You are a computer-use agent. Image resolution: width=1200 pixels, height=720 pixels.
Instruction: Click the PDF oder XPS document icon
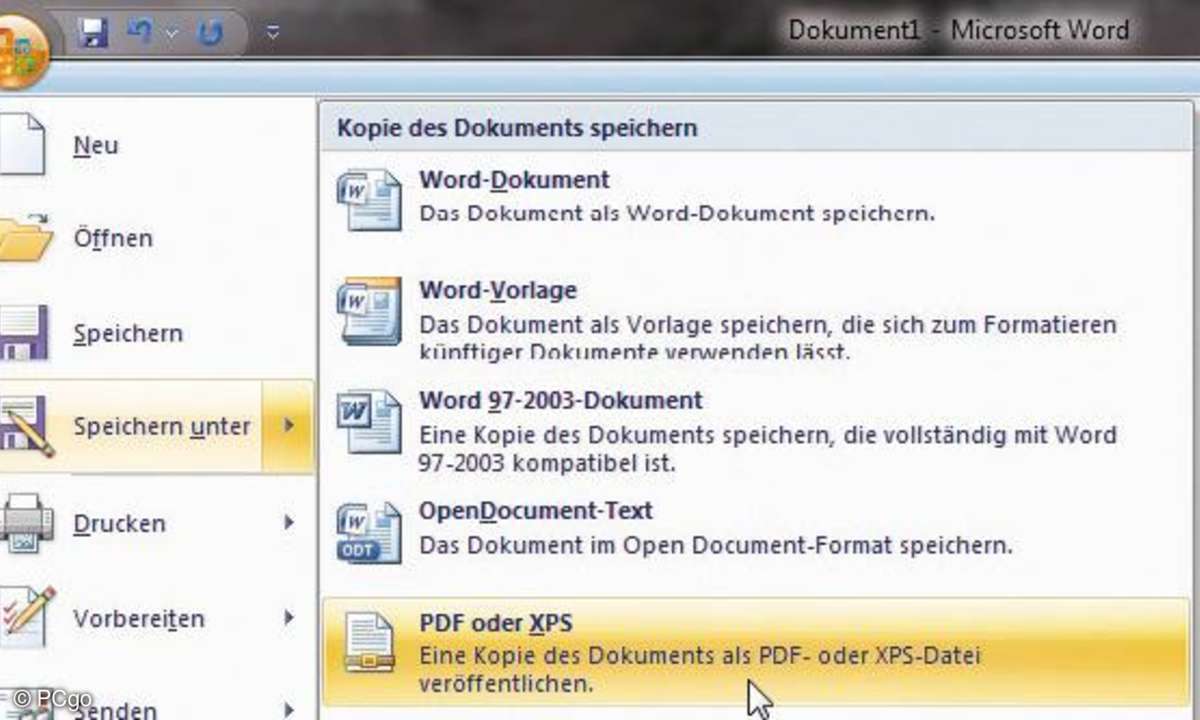click(x=369, y=642)
